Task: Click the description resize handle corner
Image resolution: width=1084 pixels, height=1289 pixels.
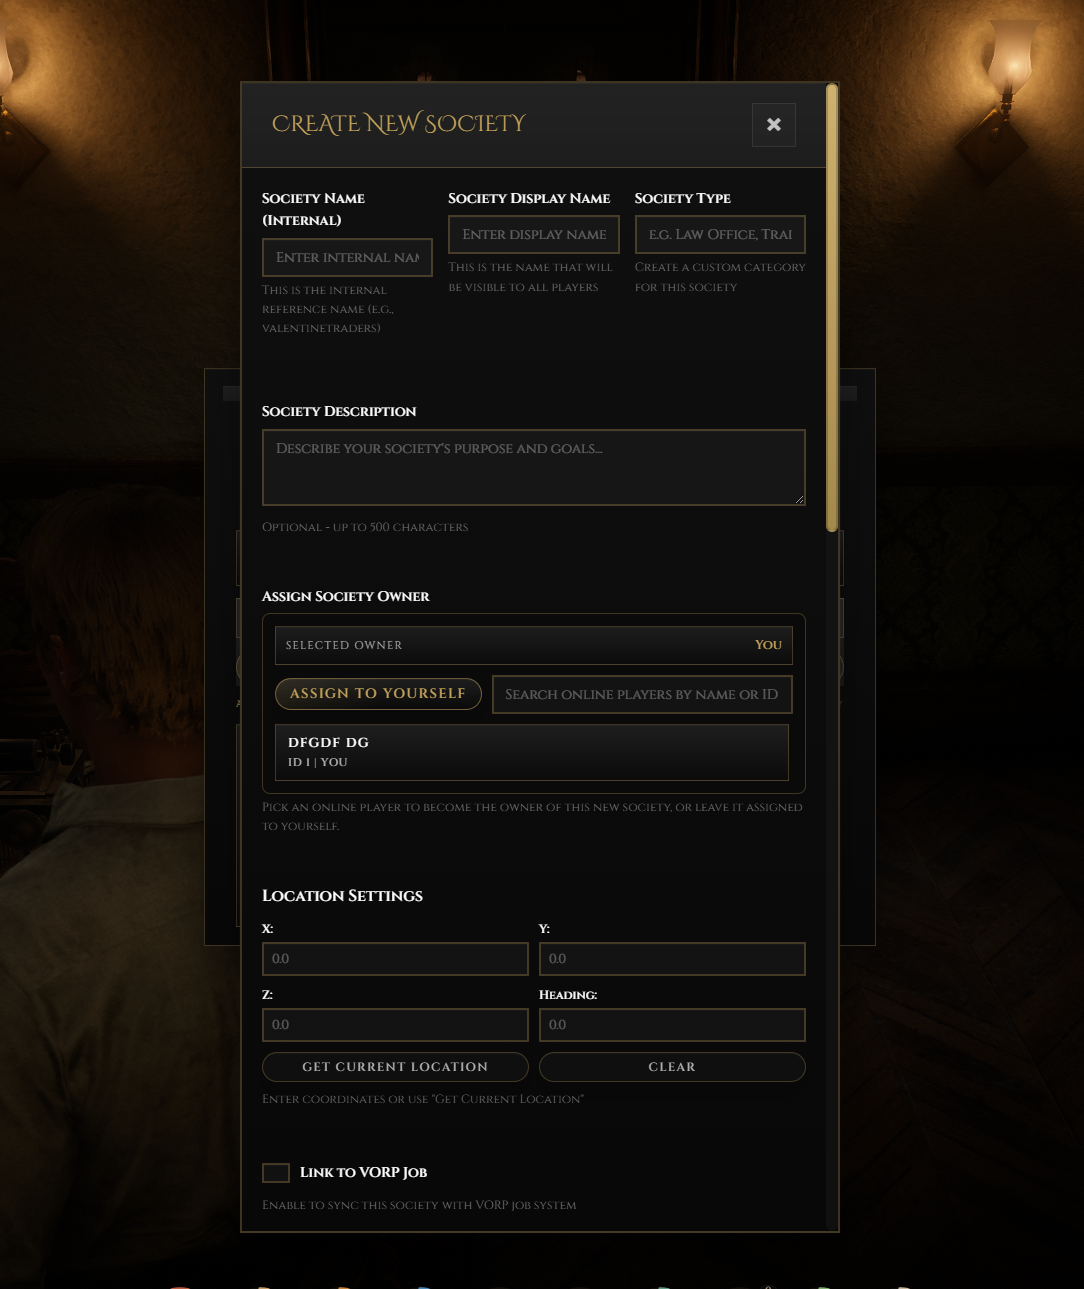Action: 799,499
